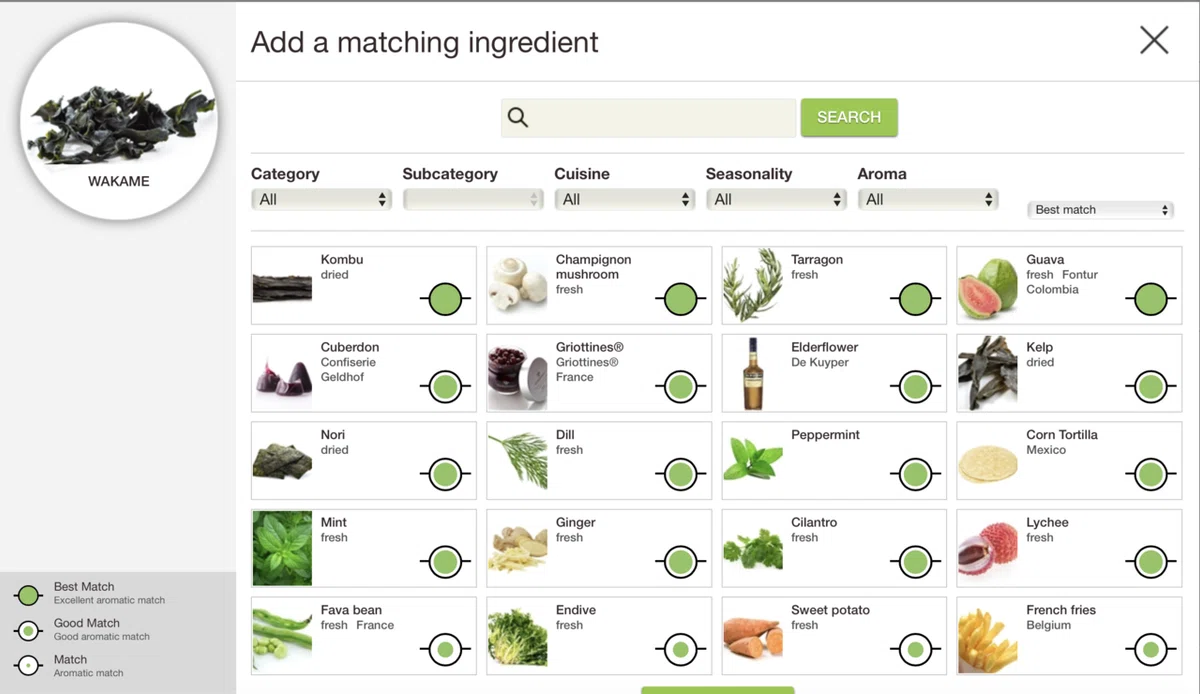Change the Best match sort dropdown
Screen dimensions: 1200x694
tap(1100, 210)
